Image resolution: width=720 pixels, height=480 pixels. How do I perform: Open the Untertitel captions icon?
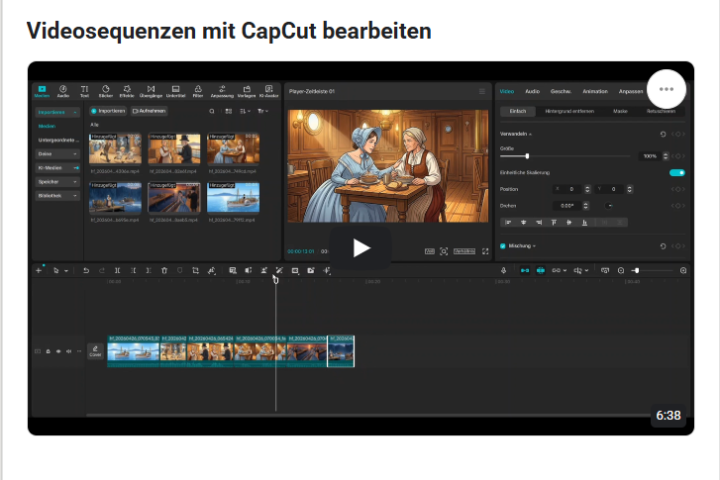[175, 91]
